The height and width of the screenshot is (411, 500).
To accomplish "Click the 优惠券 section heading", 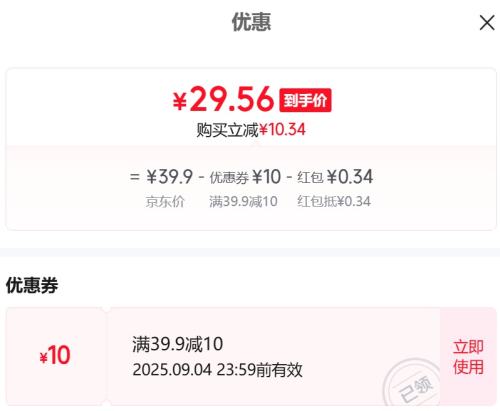I will 32,285.
